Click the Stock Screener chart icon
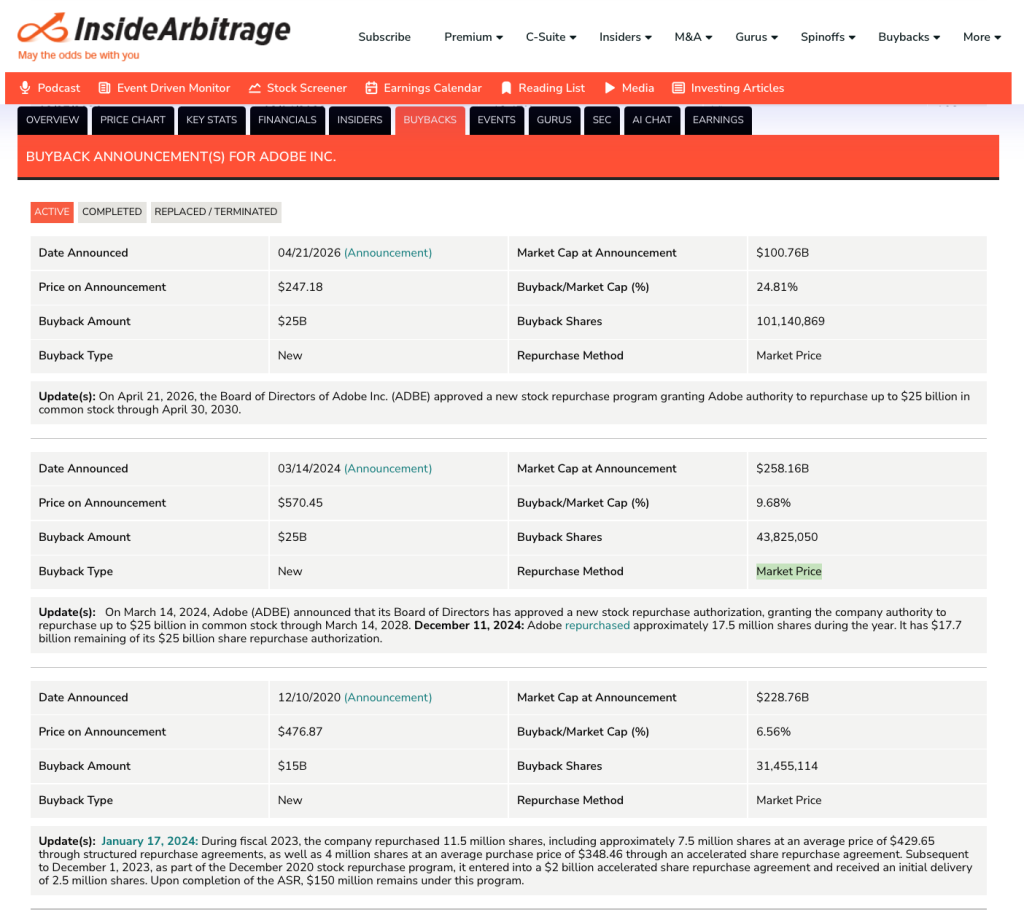This screenshot has width=1024, height=912. point(255,88)
